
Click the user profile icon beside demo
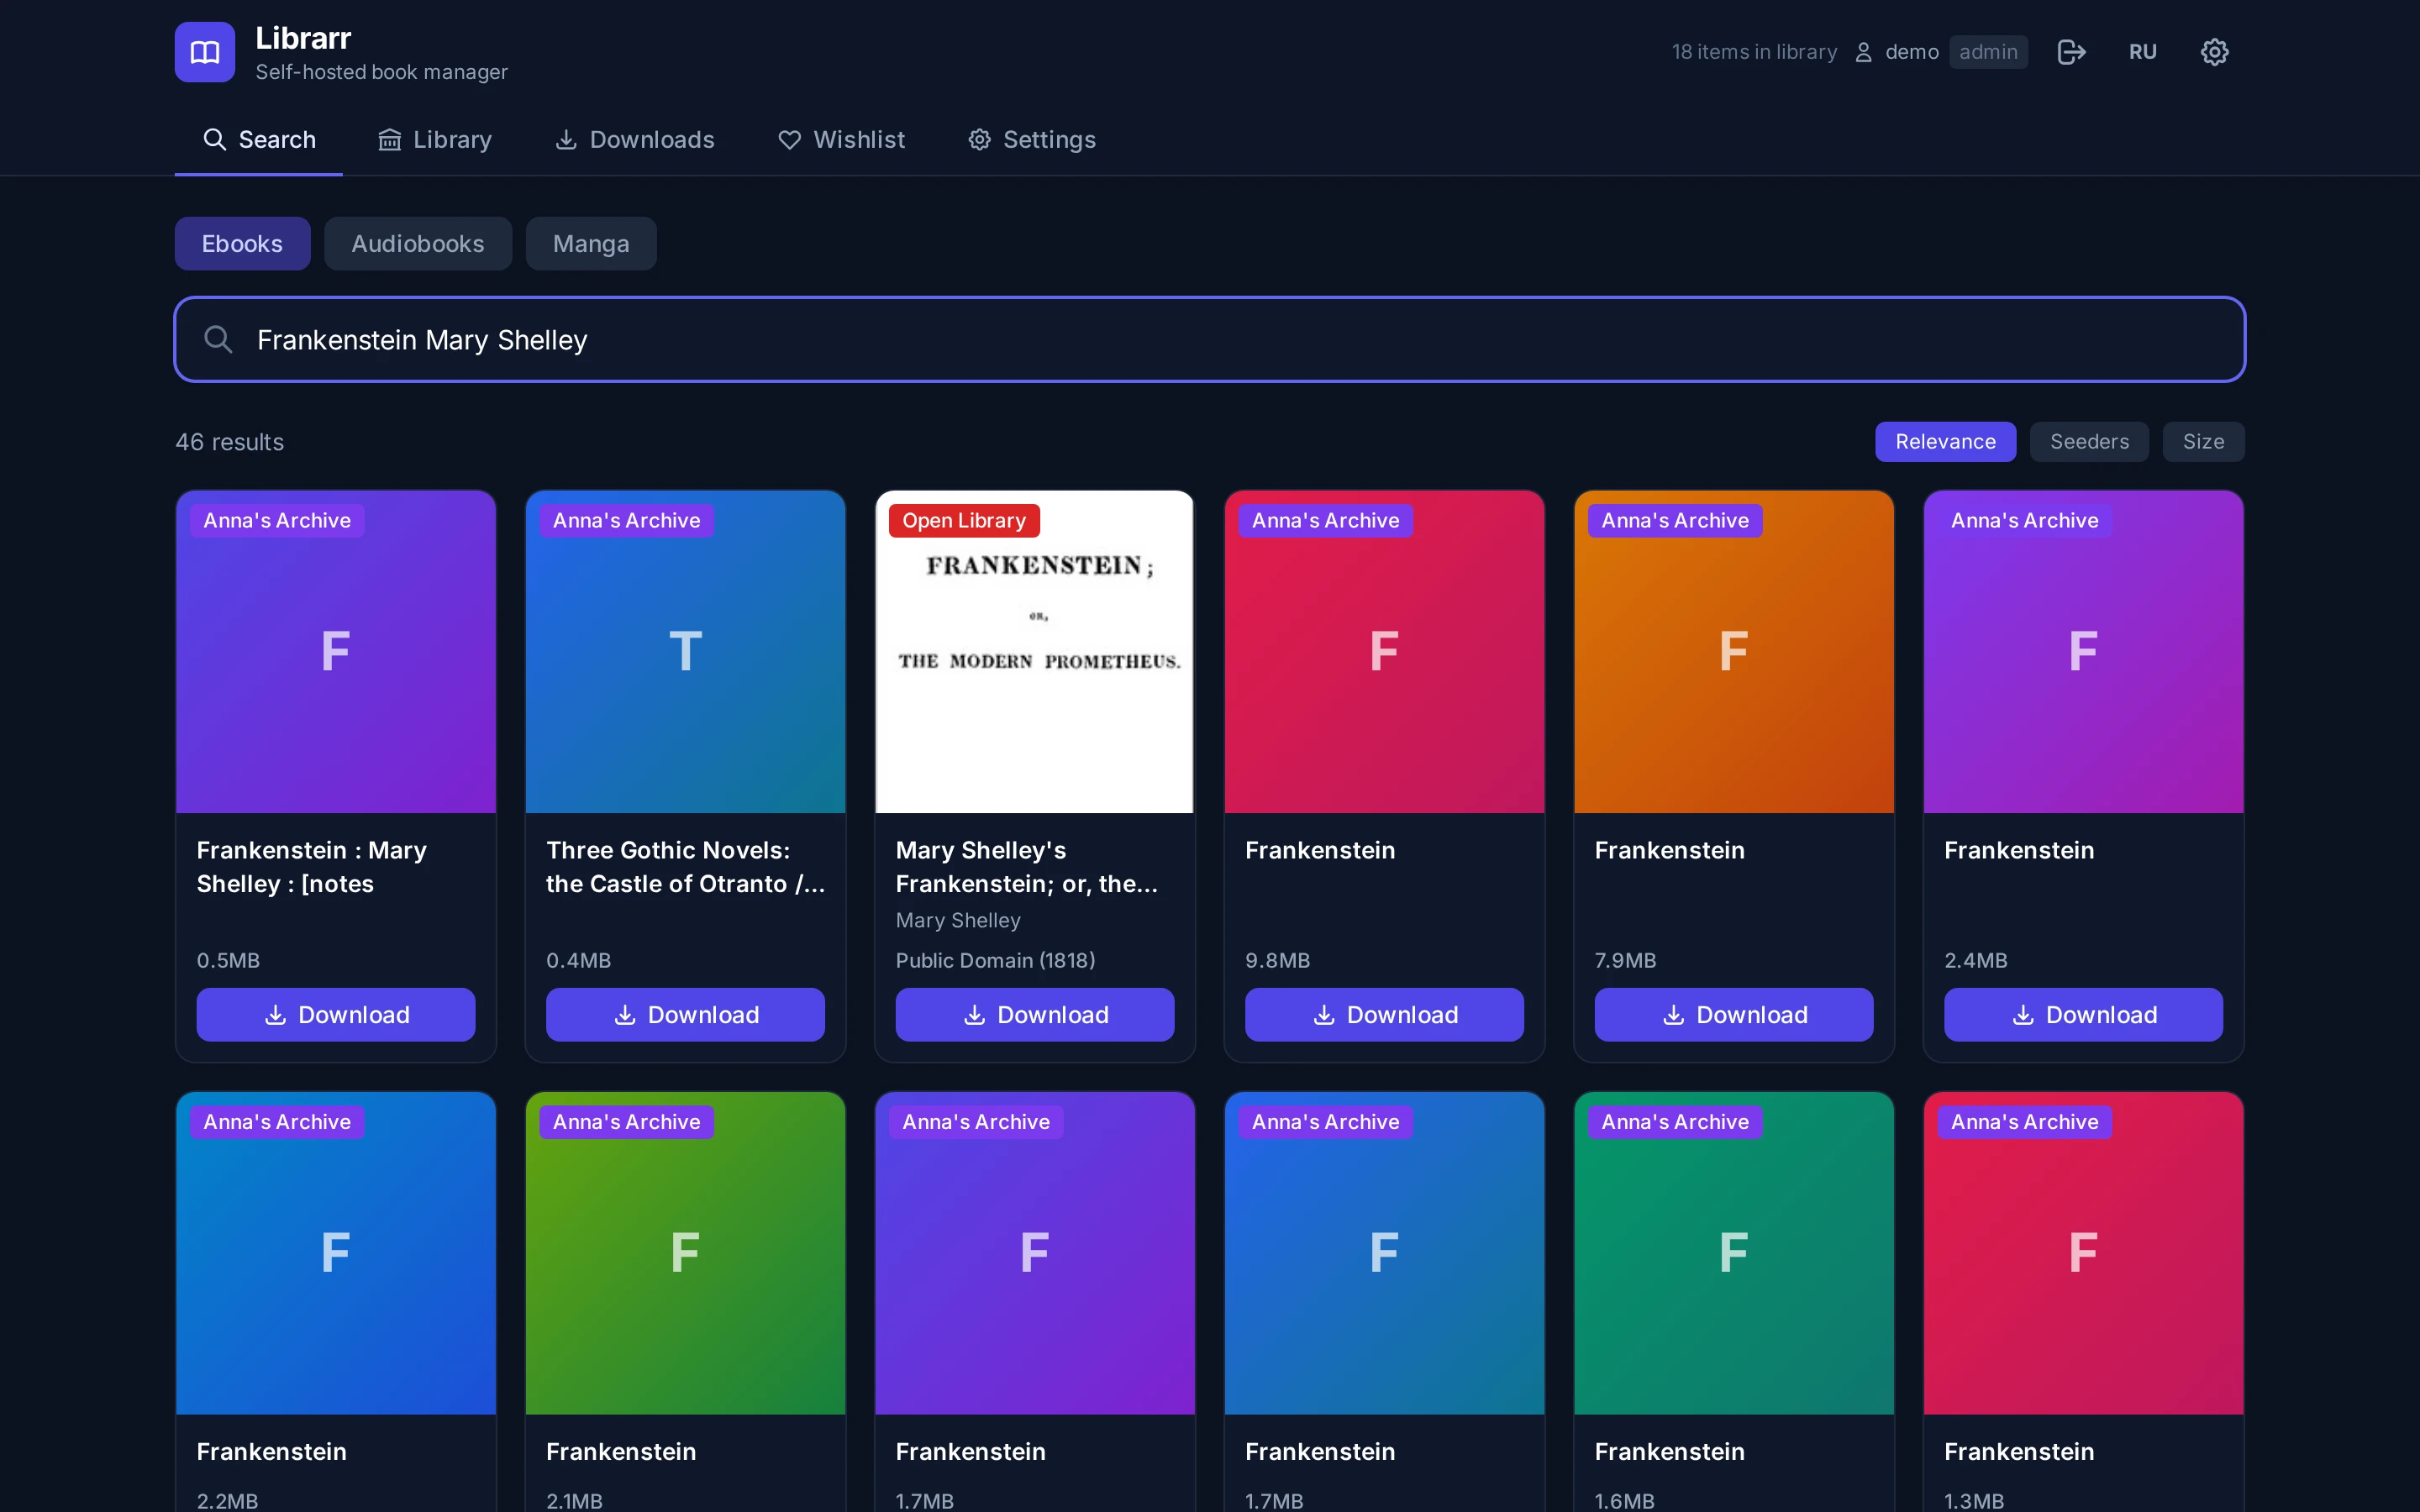click(1863, 52)
